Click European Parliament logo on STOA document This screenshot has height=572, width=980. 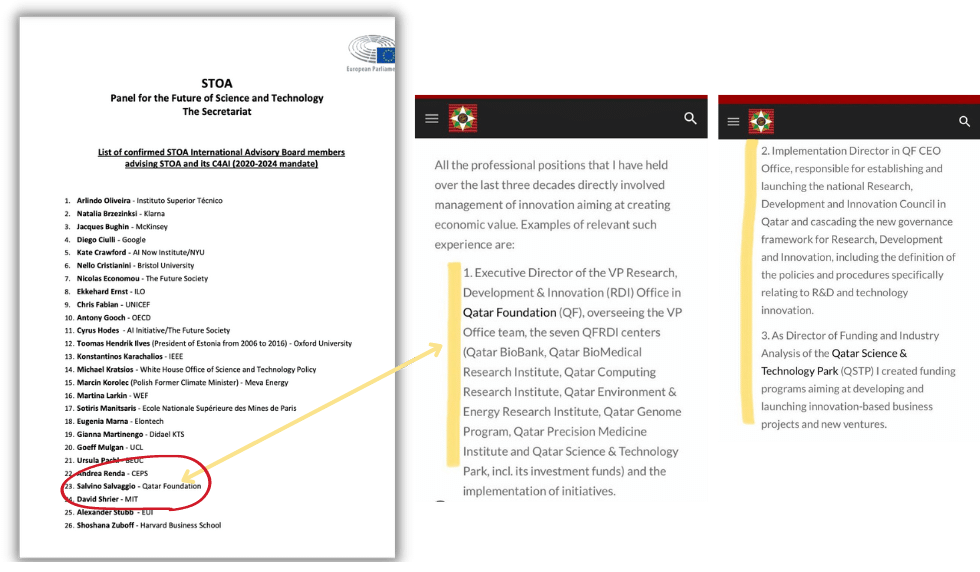click(371, 53)
